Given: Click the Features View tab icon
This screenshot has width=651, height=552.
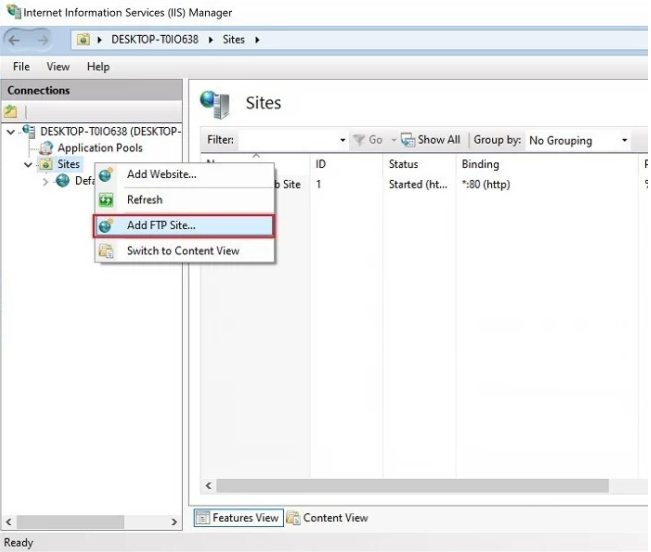Looking at the screenshot, I should tap(203, 518).
